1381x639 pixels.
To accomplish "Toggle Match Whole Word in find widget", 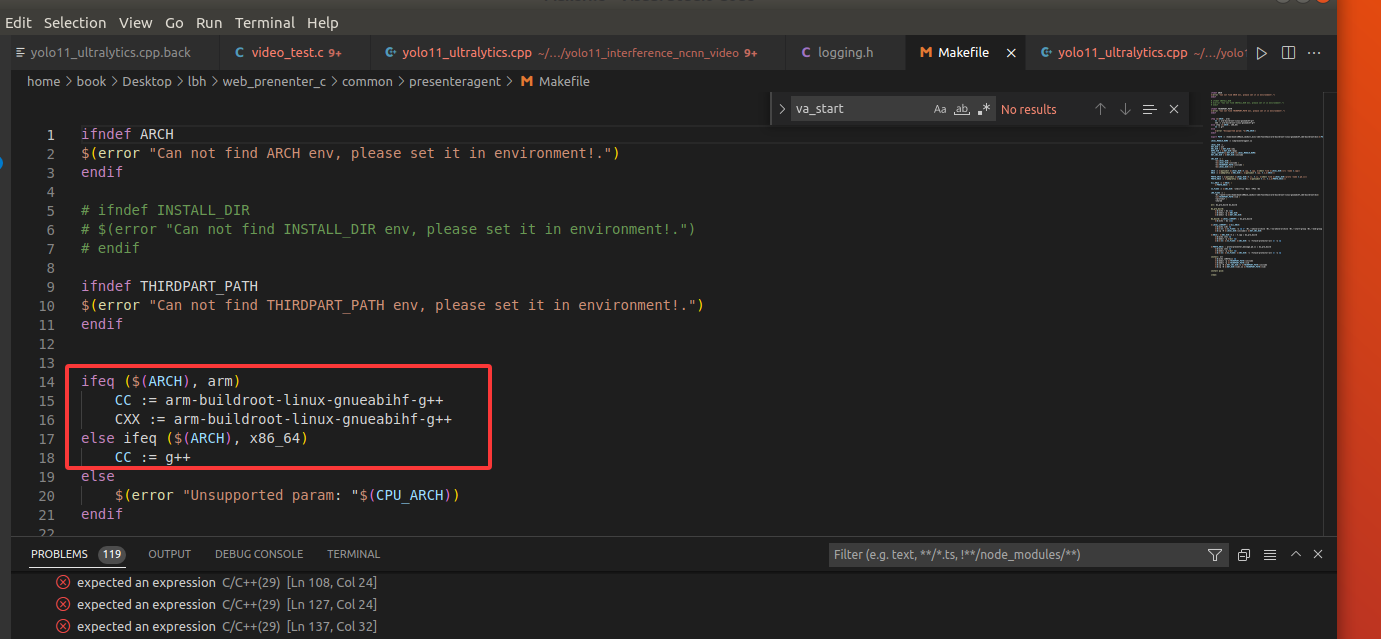I will [962, 109].
